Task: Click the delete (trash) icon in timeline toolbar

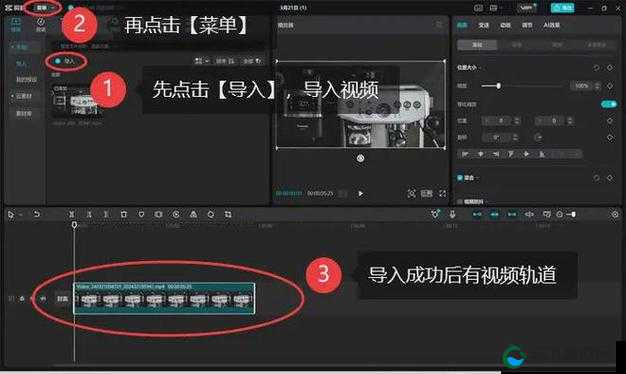Action: pyautogui.click(x=124, y=214)
